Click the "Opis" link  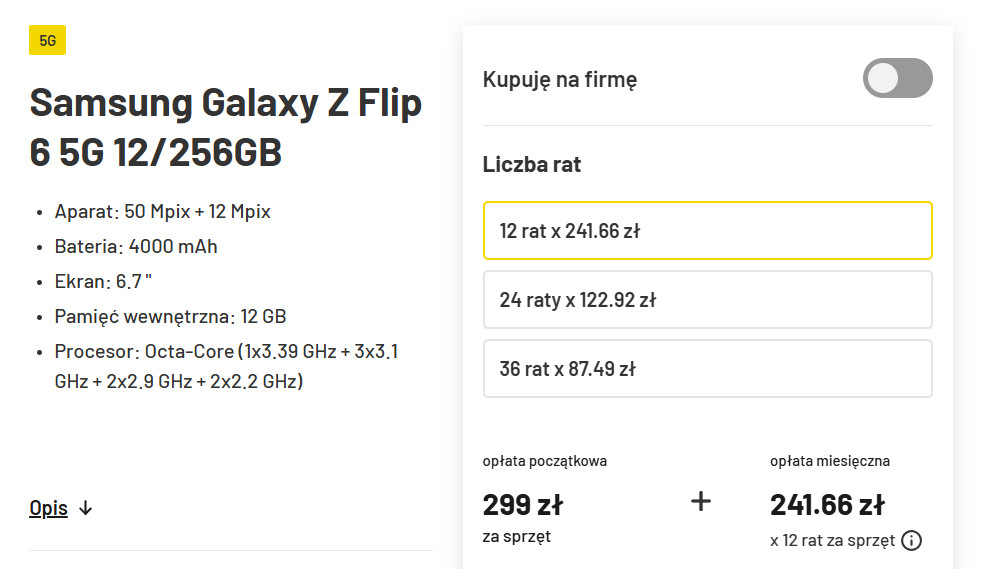pyautogui.click(x=49, y=508)
